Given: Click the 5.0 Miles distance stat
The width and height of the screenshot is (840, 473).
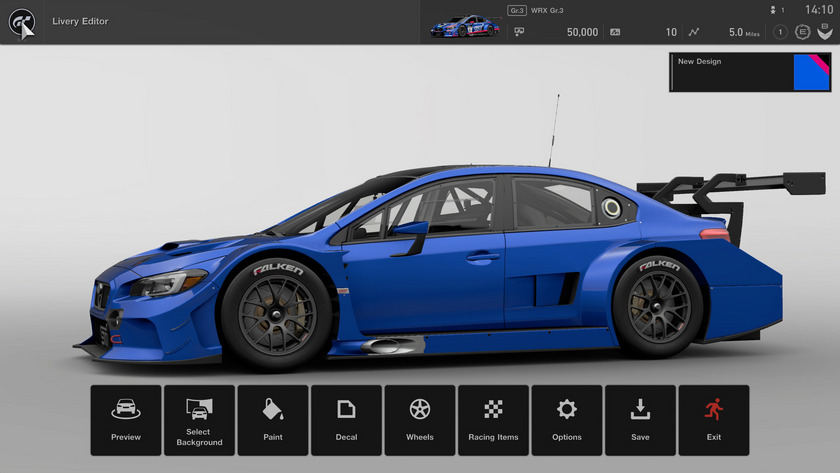Looking at the screenshot, I should (744, 32).
